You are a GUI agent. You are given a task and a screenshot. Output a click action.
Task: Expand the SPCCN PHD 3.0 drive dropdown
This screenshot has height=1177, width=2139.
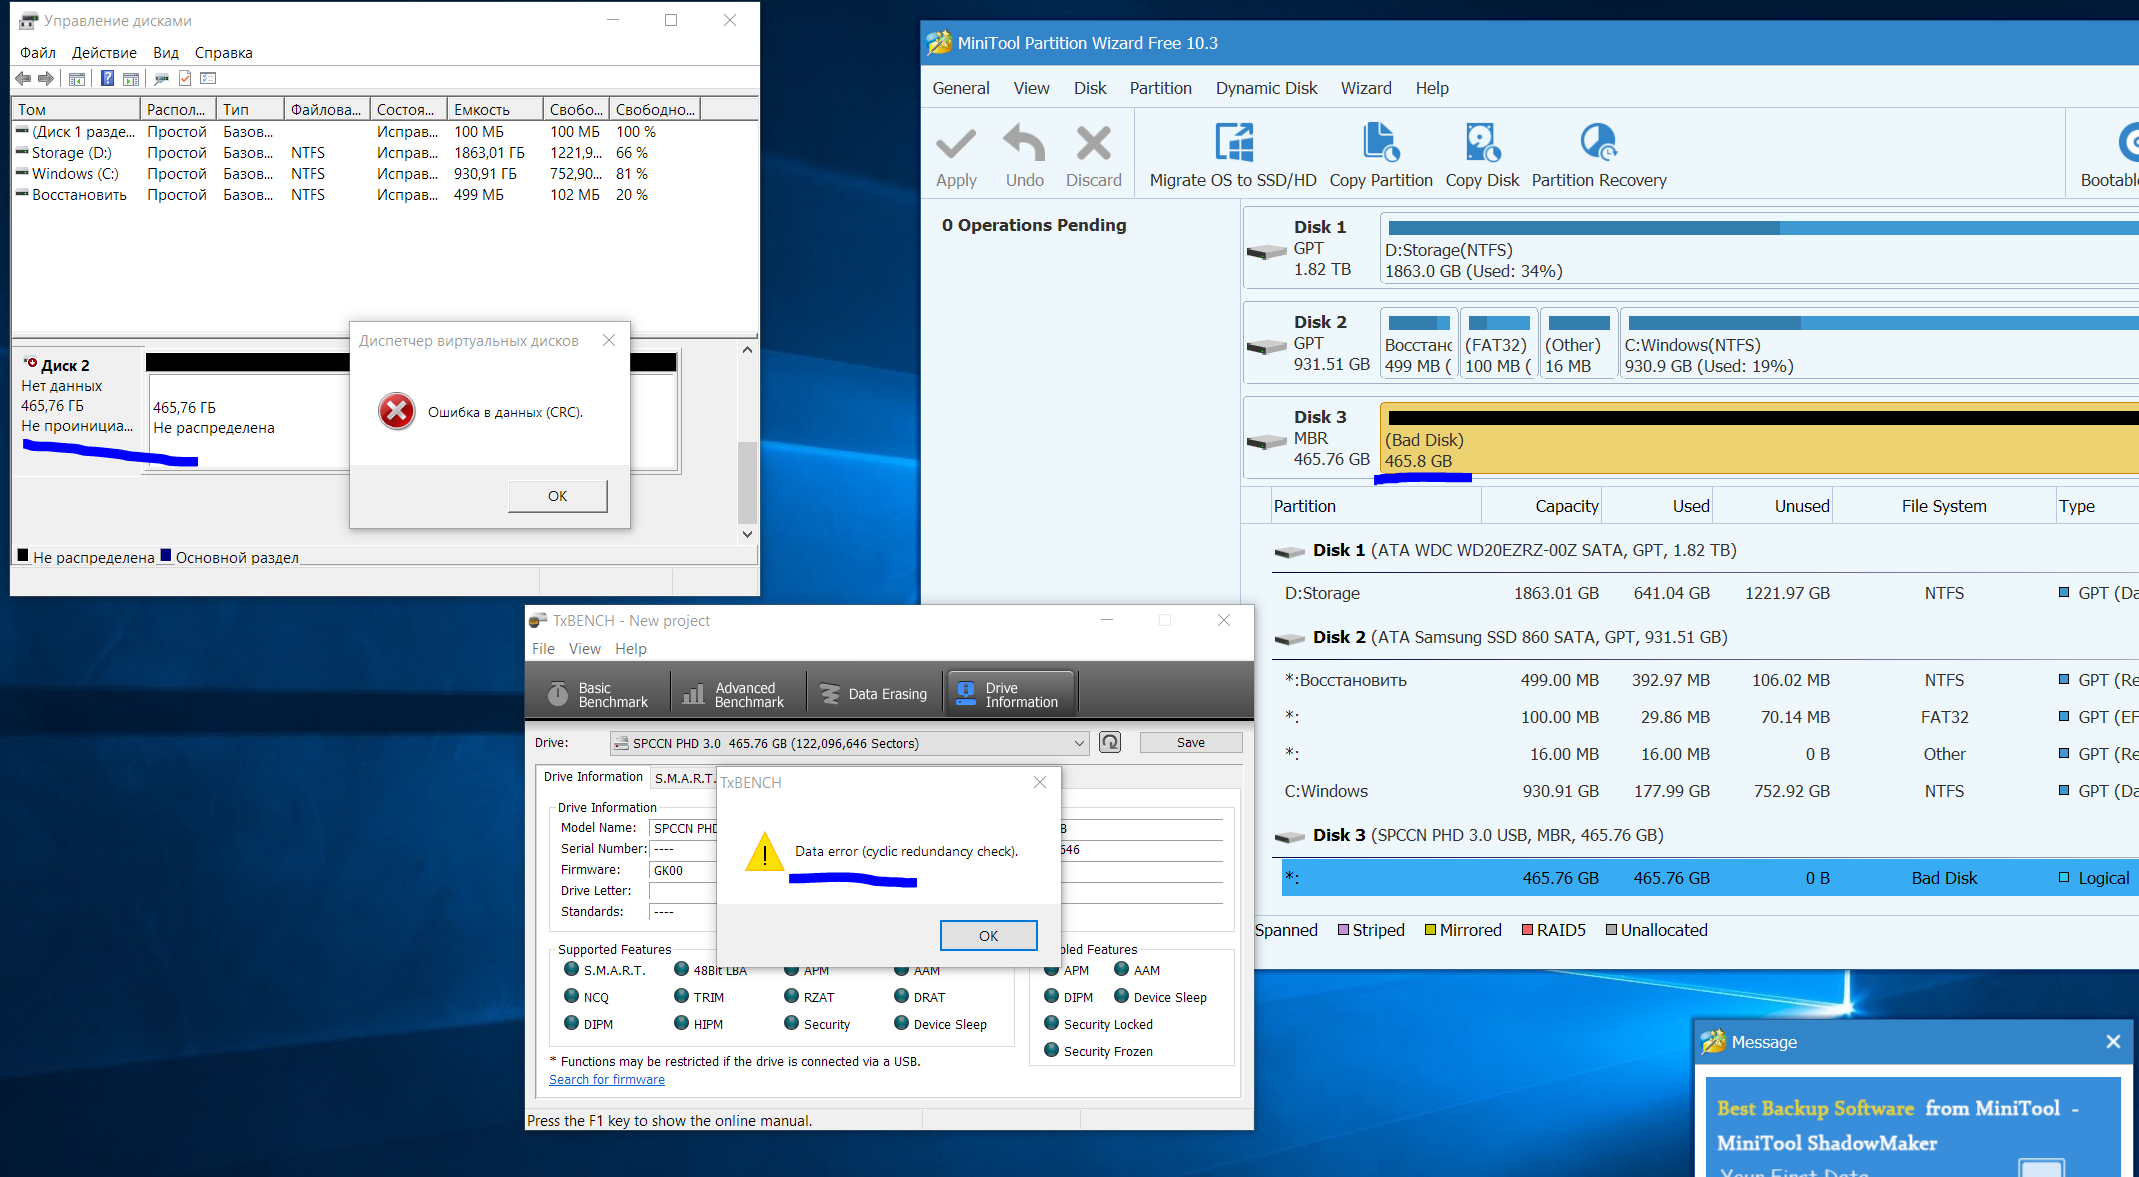click(1079, 743)
